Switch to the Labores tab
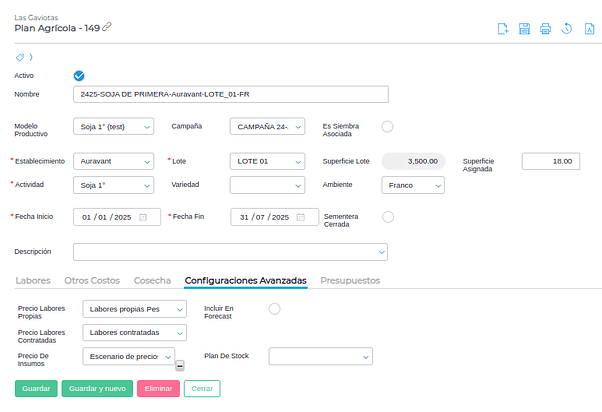This screenshot has height=412, width=602. (x=33, y=281)
